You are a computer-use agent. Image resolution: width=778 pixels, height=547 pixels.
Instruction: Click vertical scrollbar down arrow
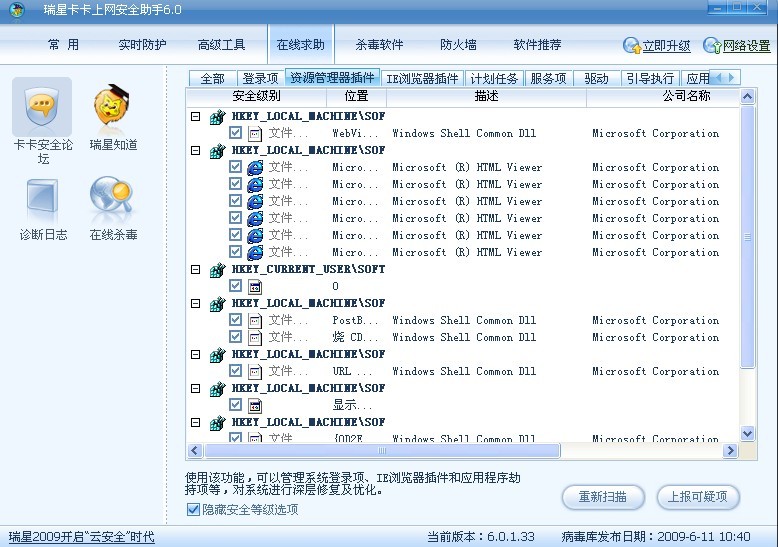click(x=747, y=434)
